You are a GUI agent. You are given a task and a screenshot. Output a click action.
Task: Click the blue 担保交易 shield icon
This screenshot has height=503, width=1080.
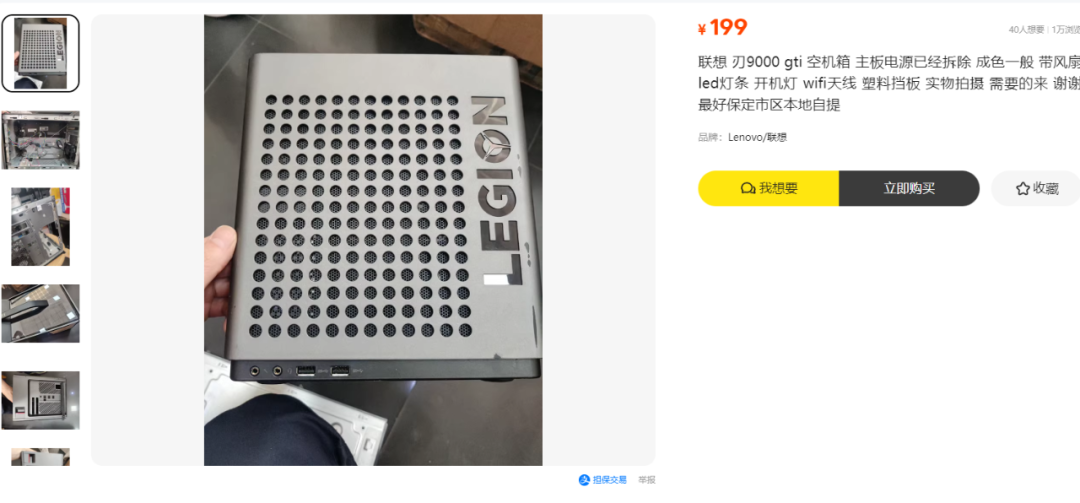tap(584, 480)
